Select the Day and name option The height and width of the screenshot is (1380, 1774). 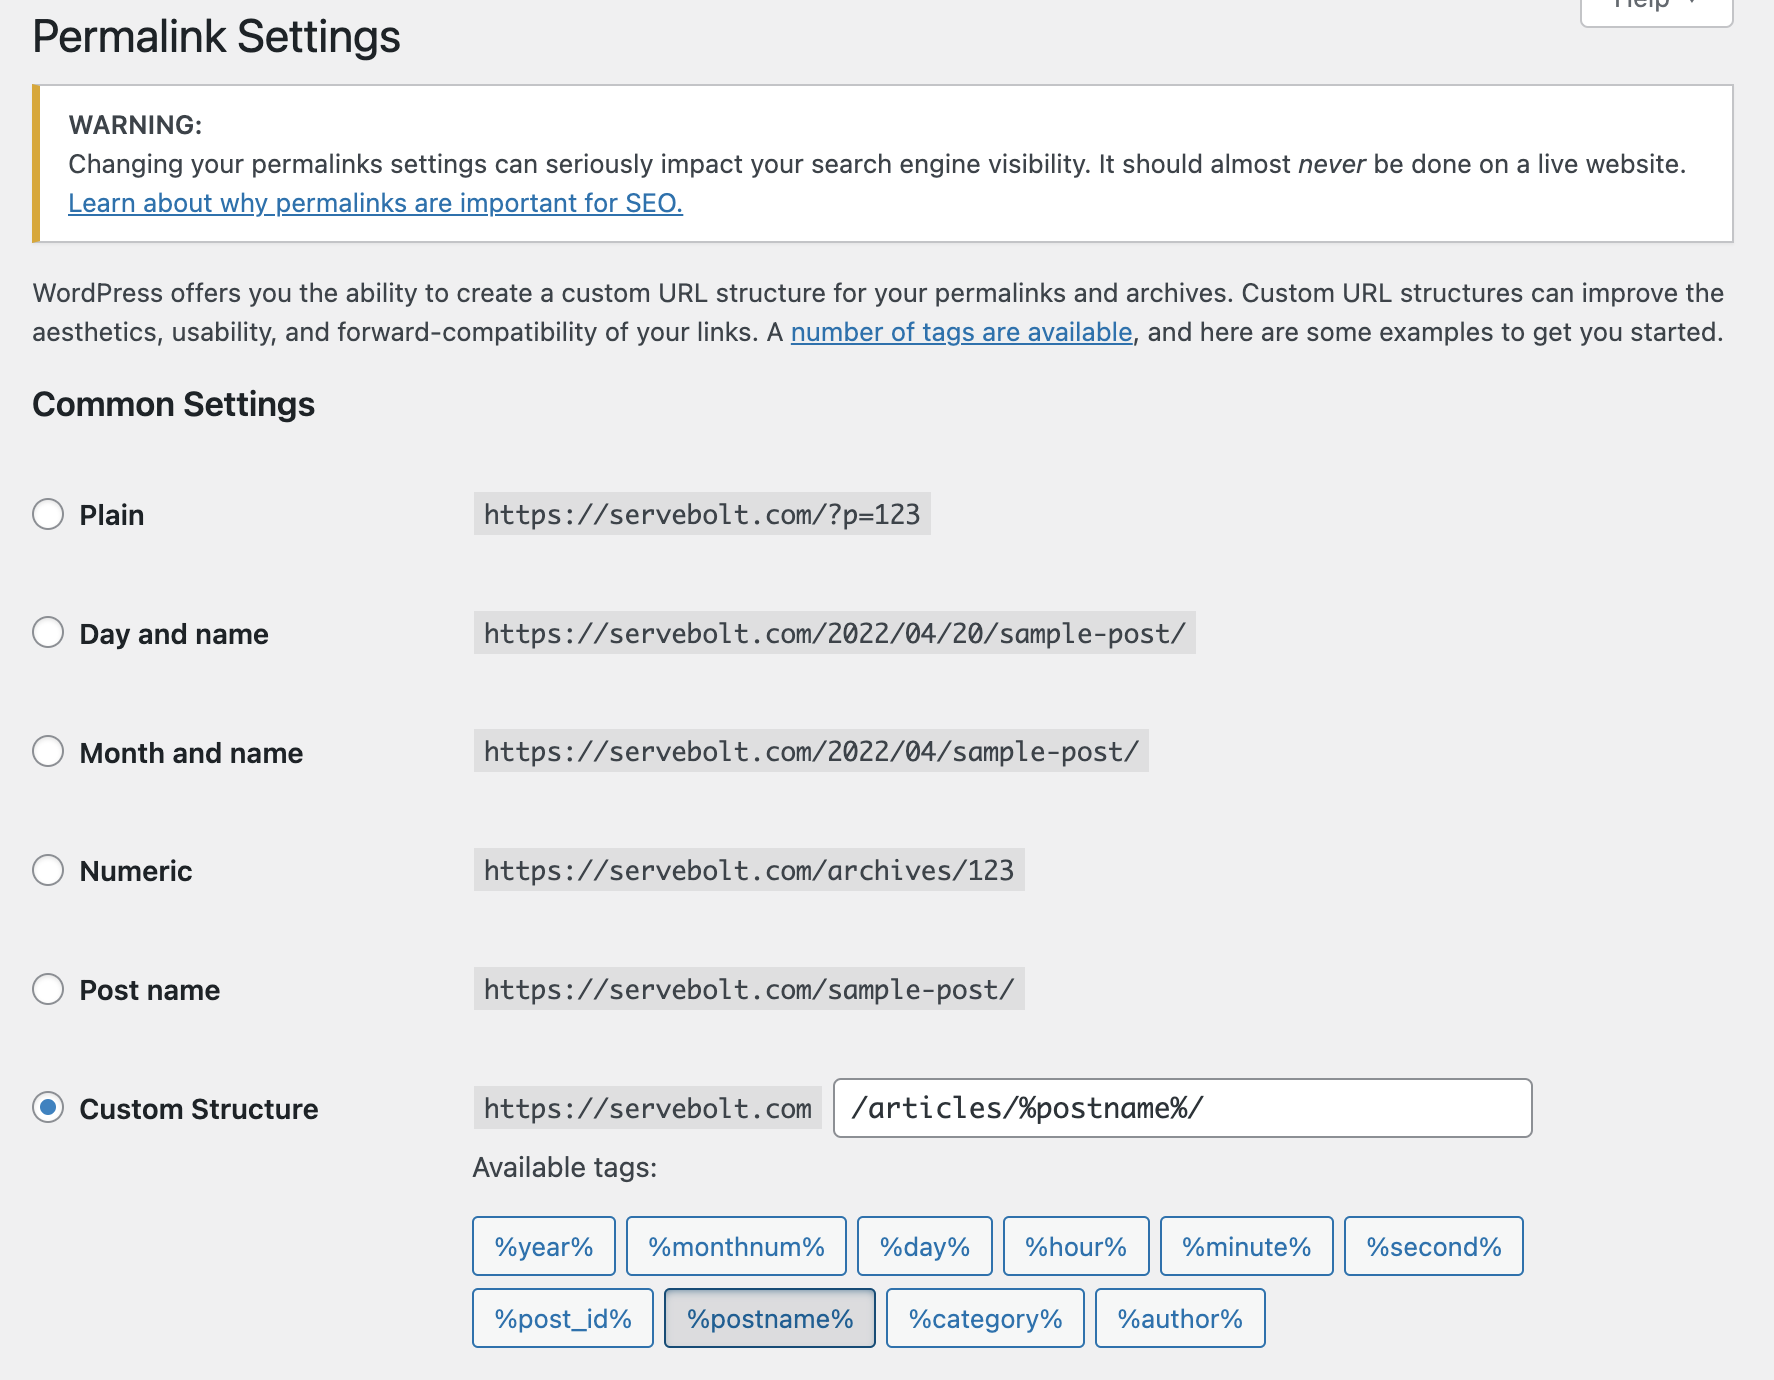(48, 633)
